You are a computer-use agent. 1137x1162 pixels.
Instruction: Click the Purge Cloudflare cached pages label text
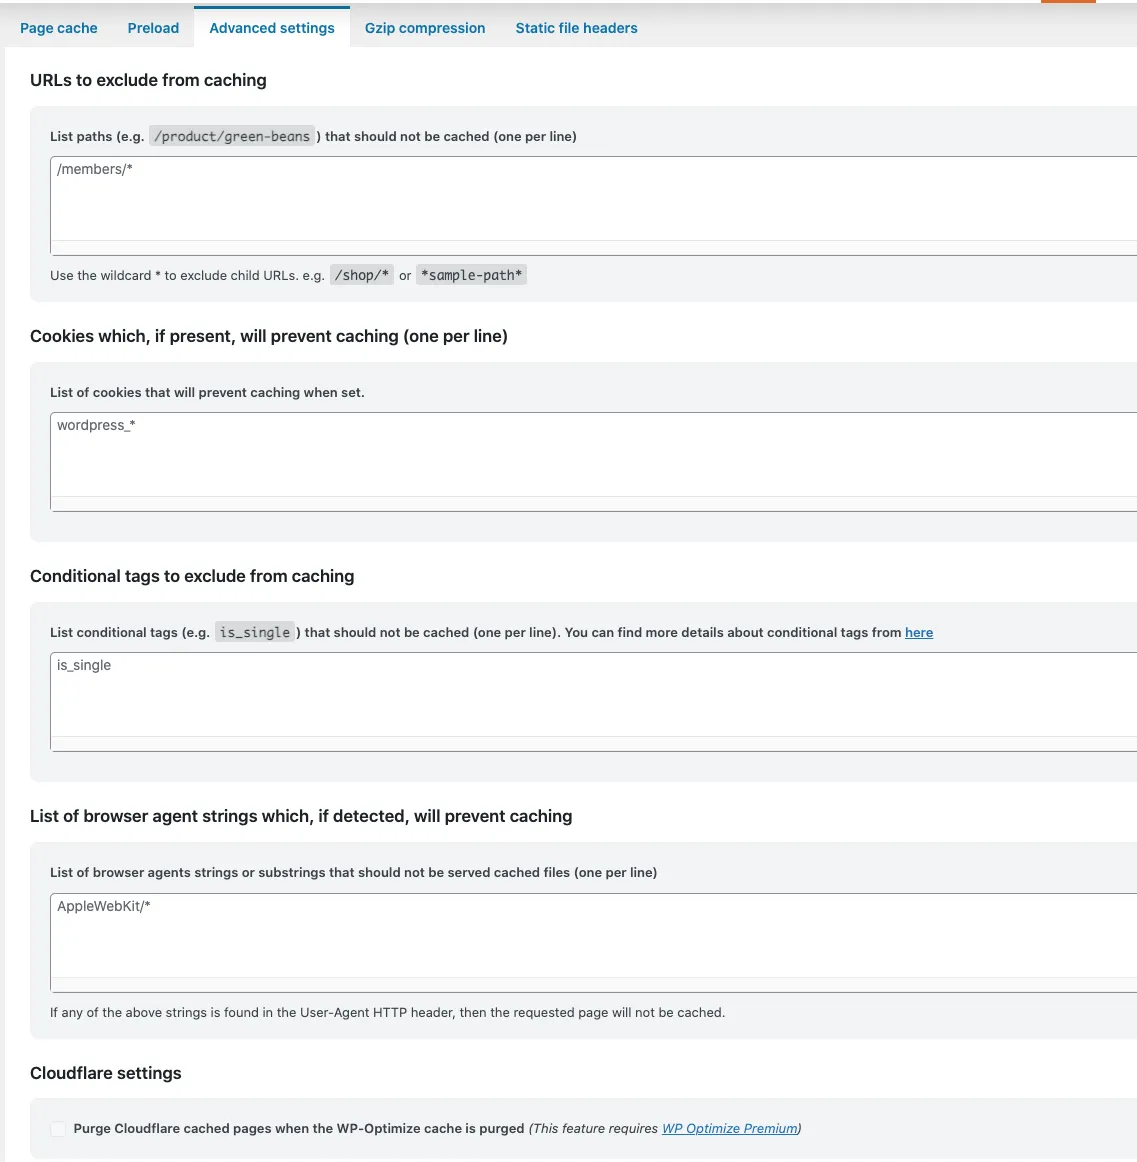pos(299,1129)
